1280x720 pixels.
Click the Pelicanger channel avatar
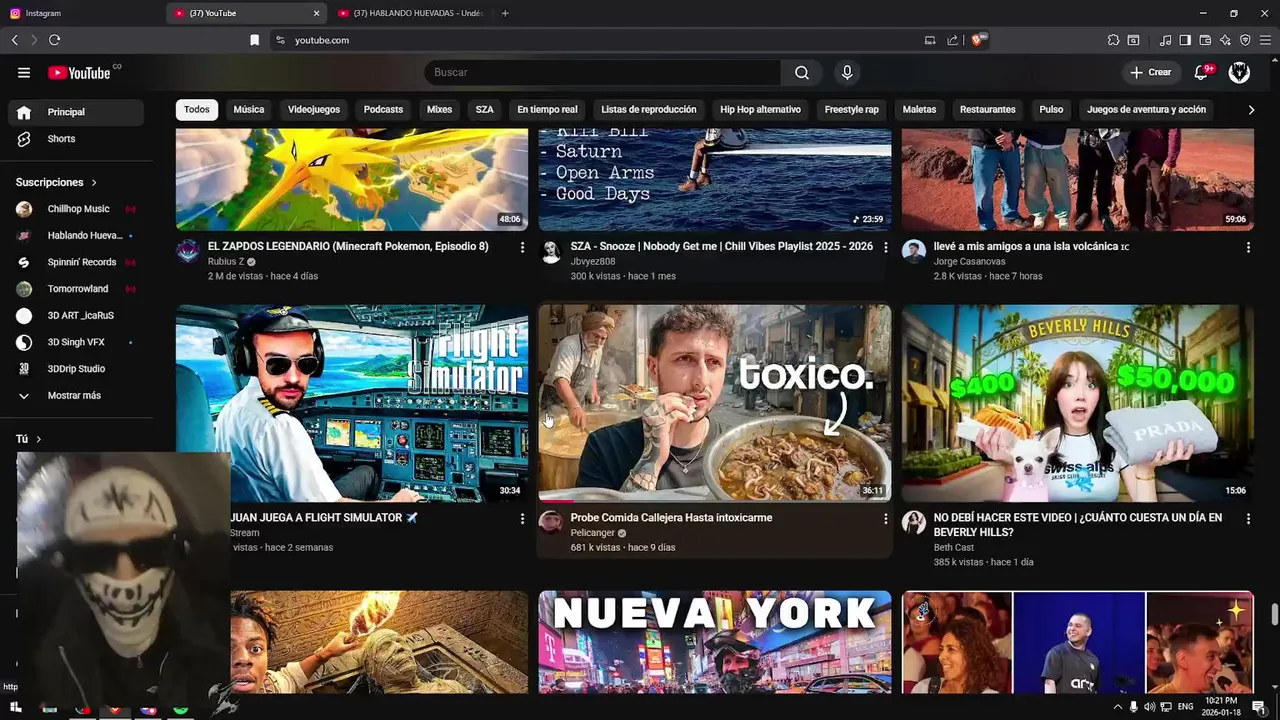551,522
